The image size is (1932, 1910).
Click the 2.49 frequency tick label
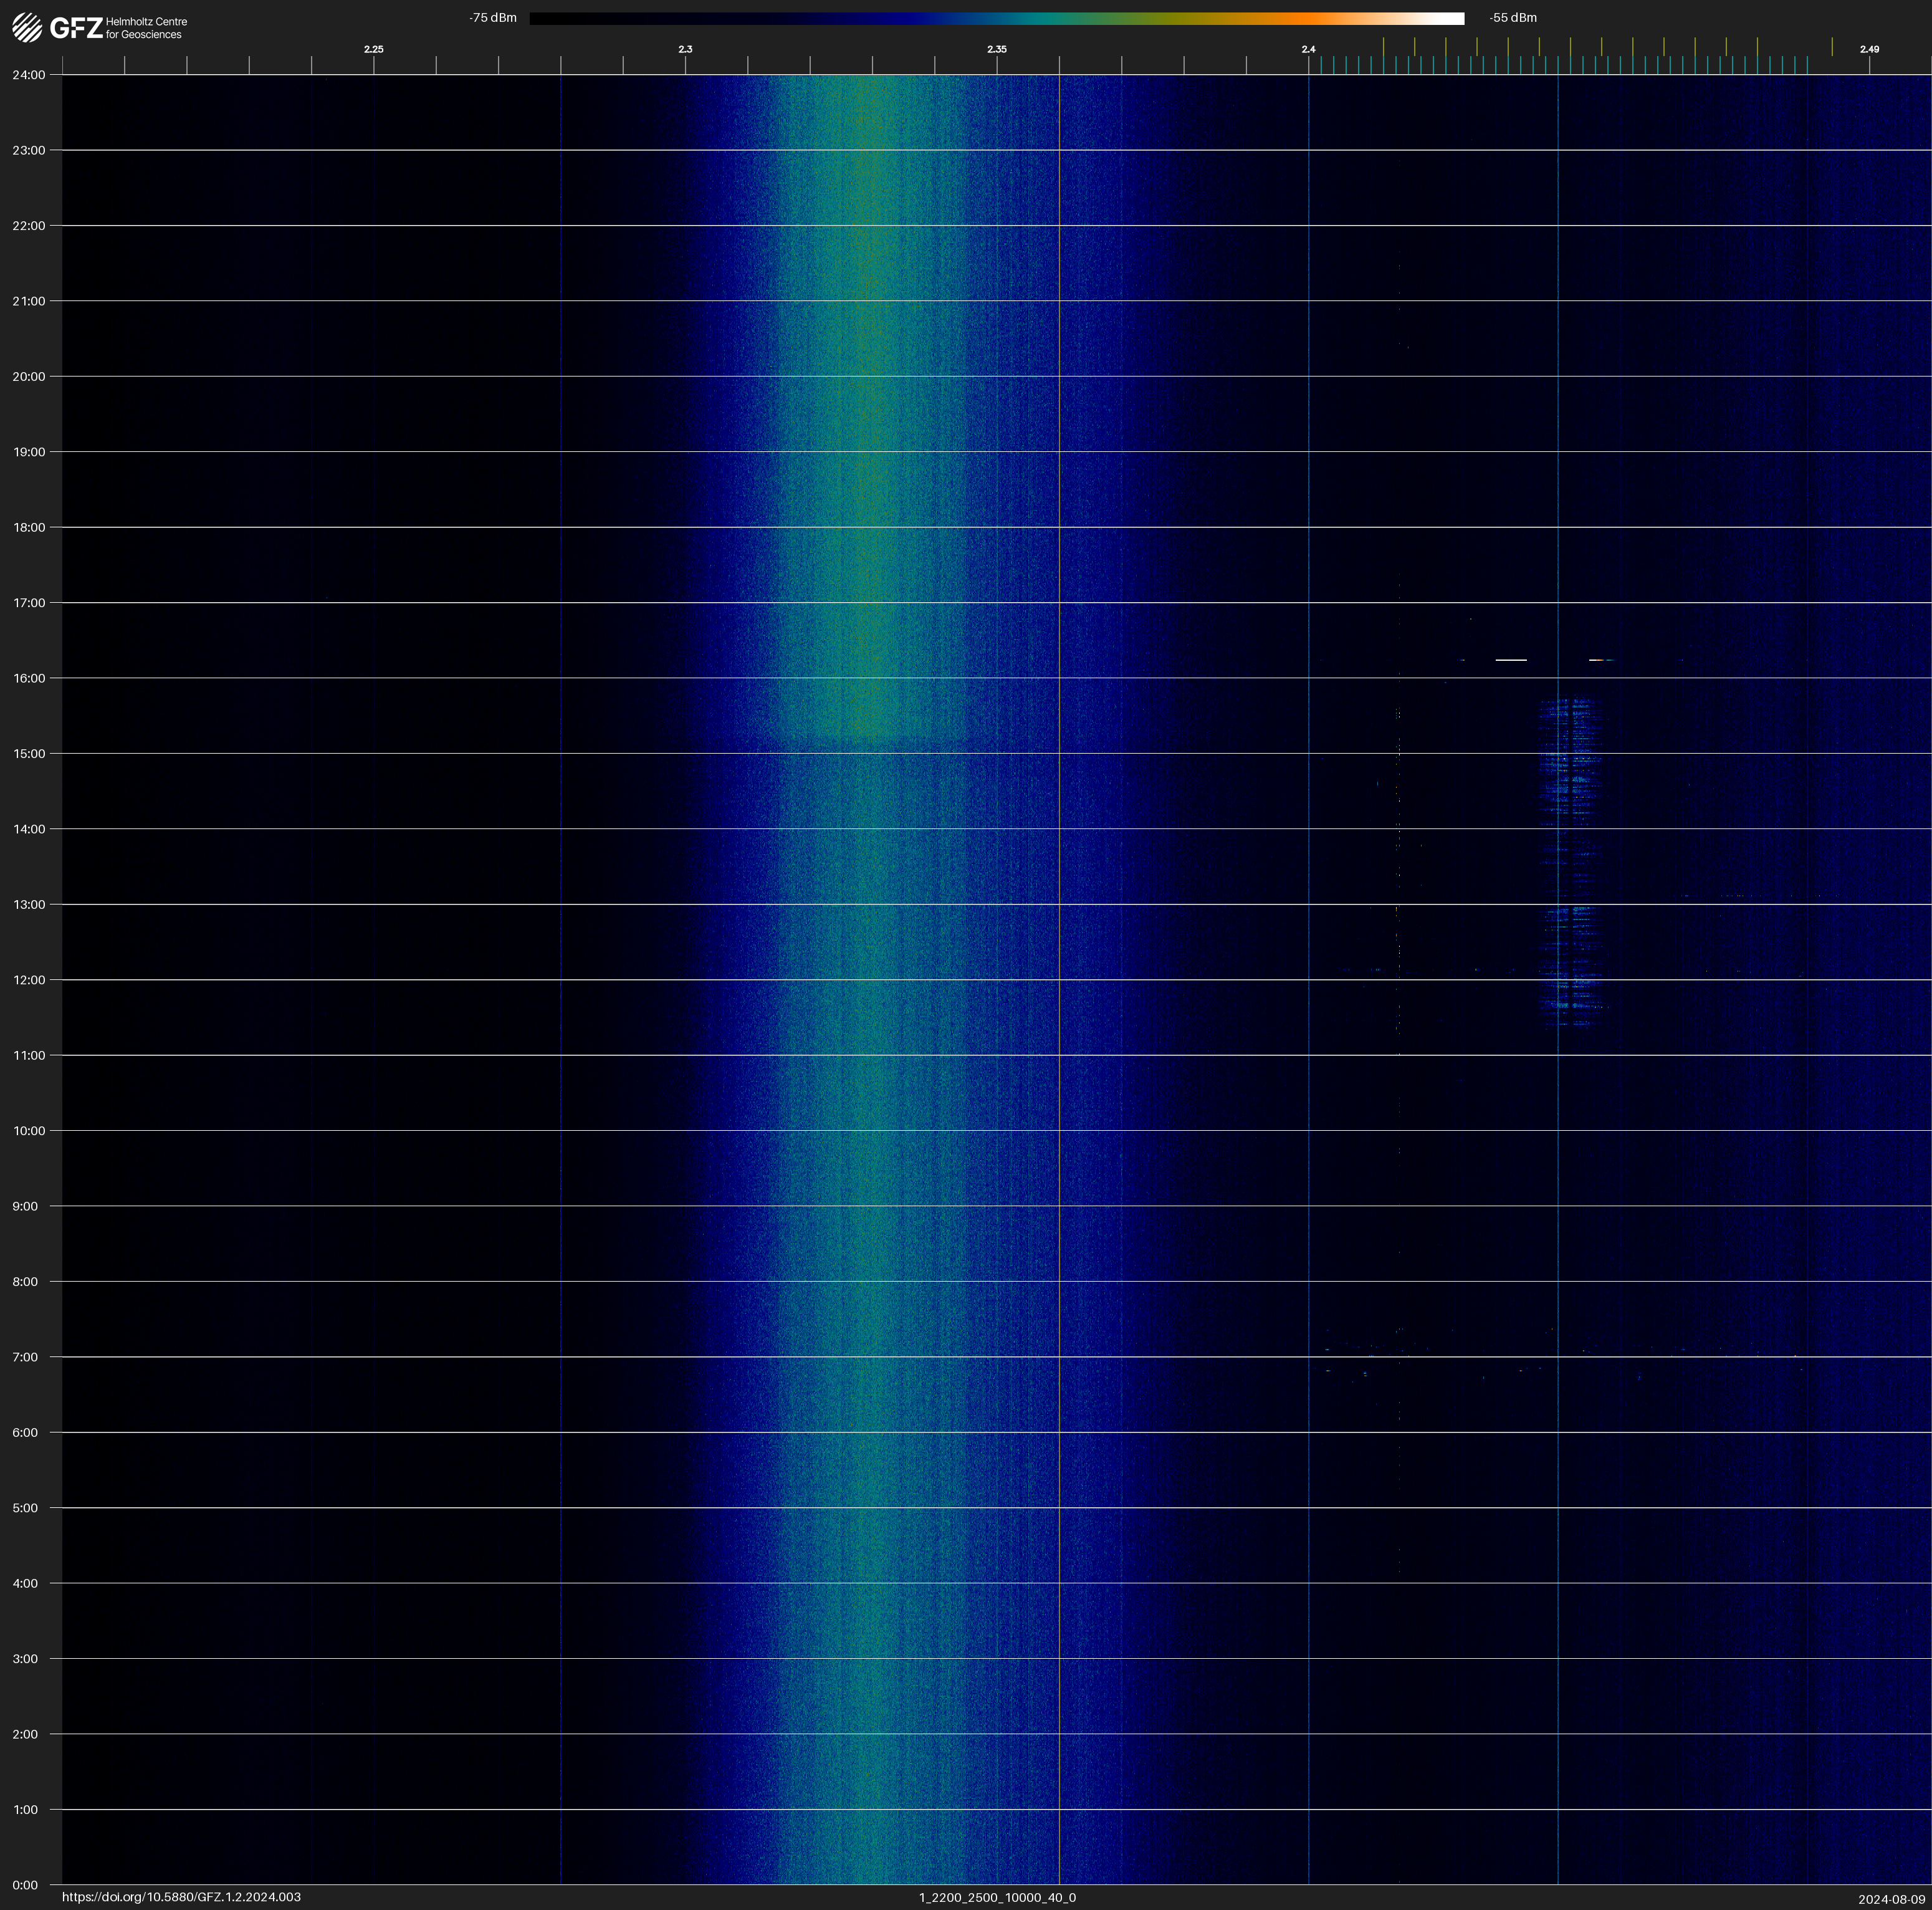[1868, 49]
